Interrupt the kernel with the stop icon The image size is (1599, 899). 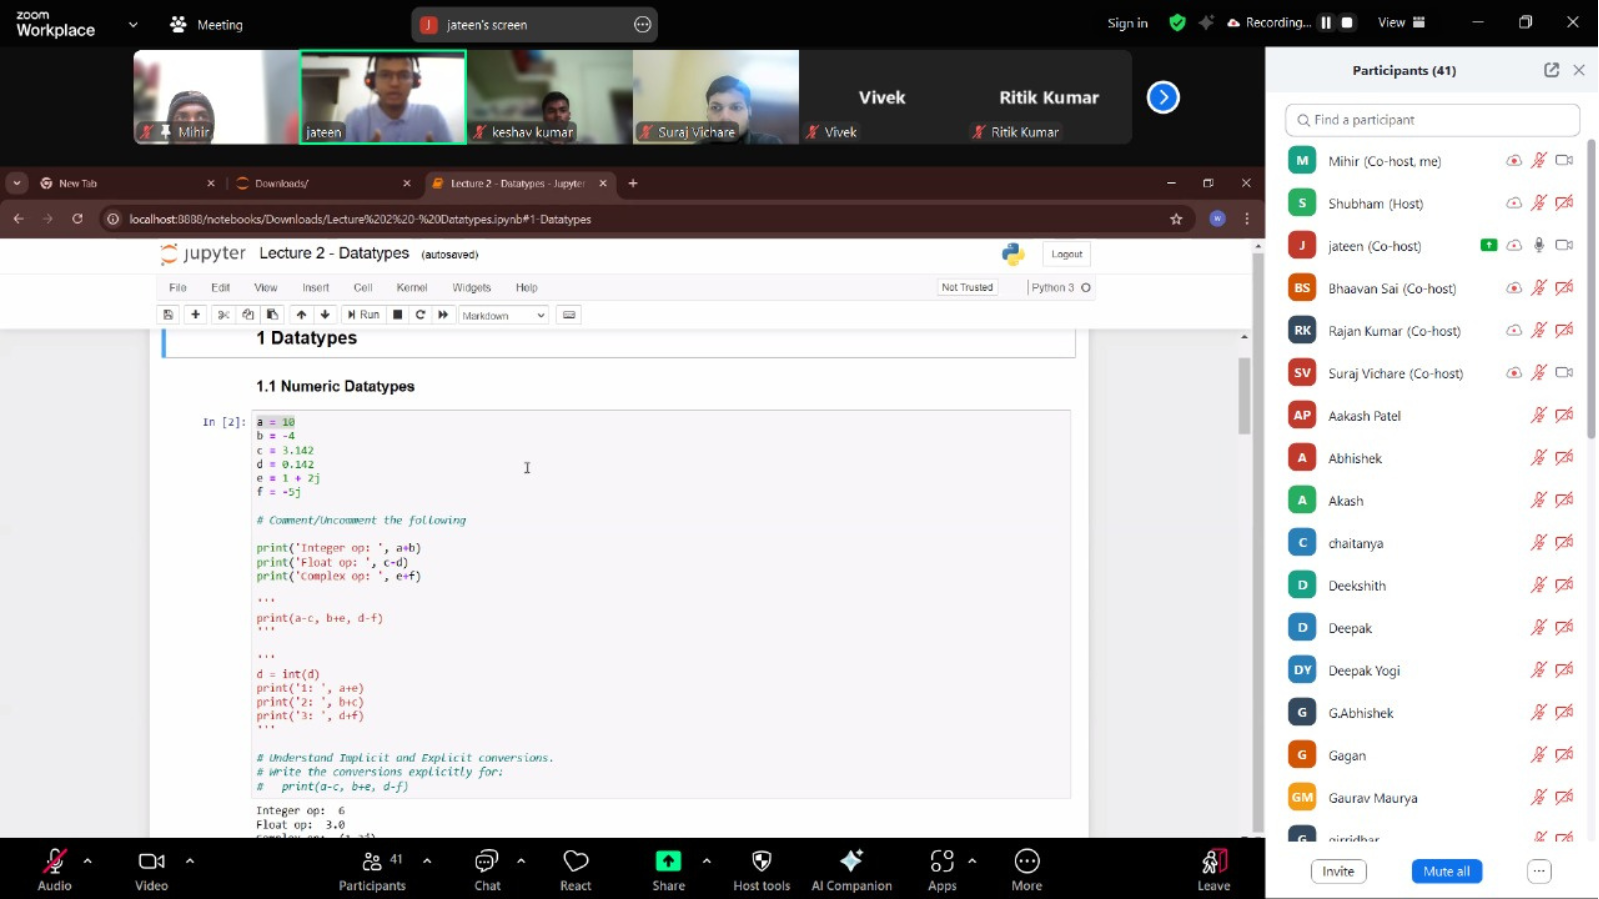[x=398, y=315]
